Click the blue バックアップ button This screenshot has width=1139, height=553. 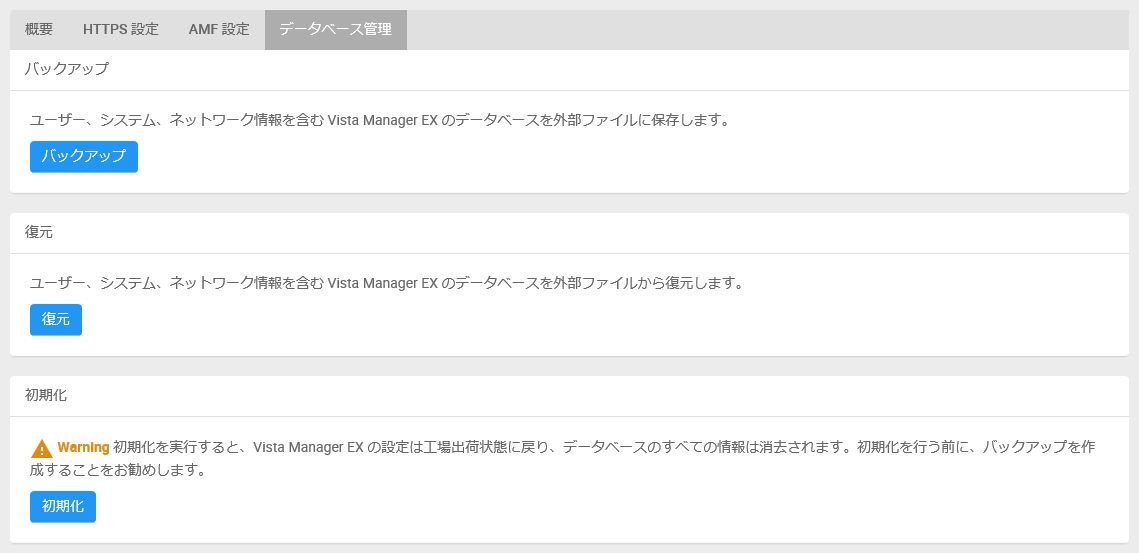coord(84,157)
